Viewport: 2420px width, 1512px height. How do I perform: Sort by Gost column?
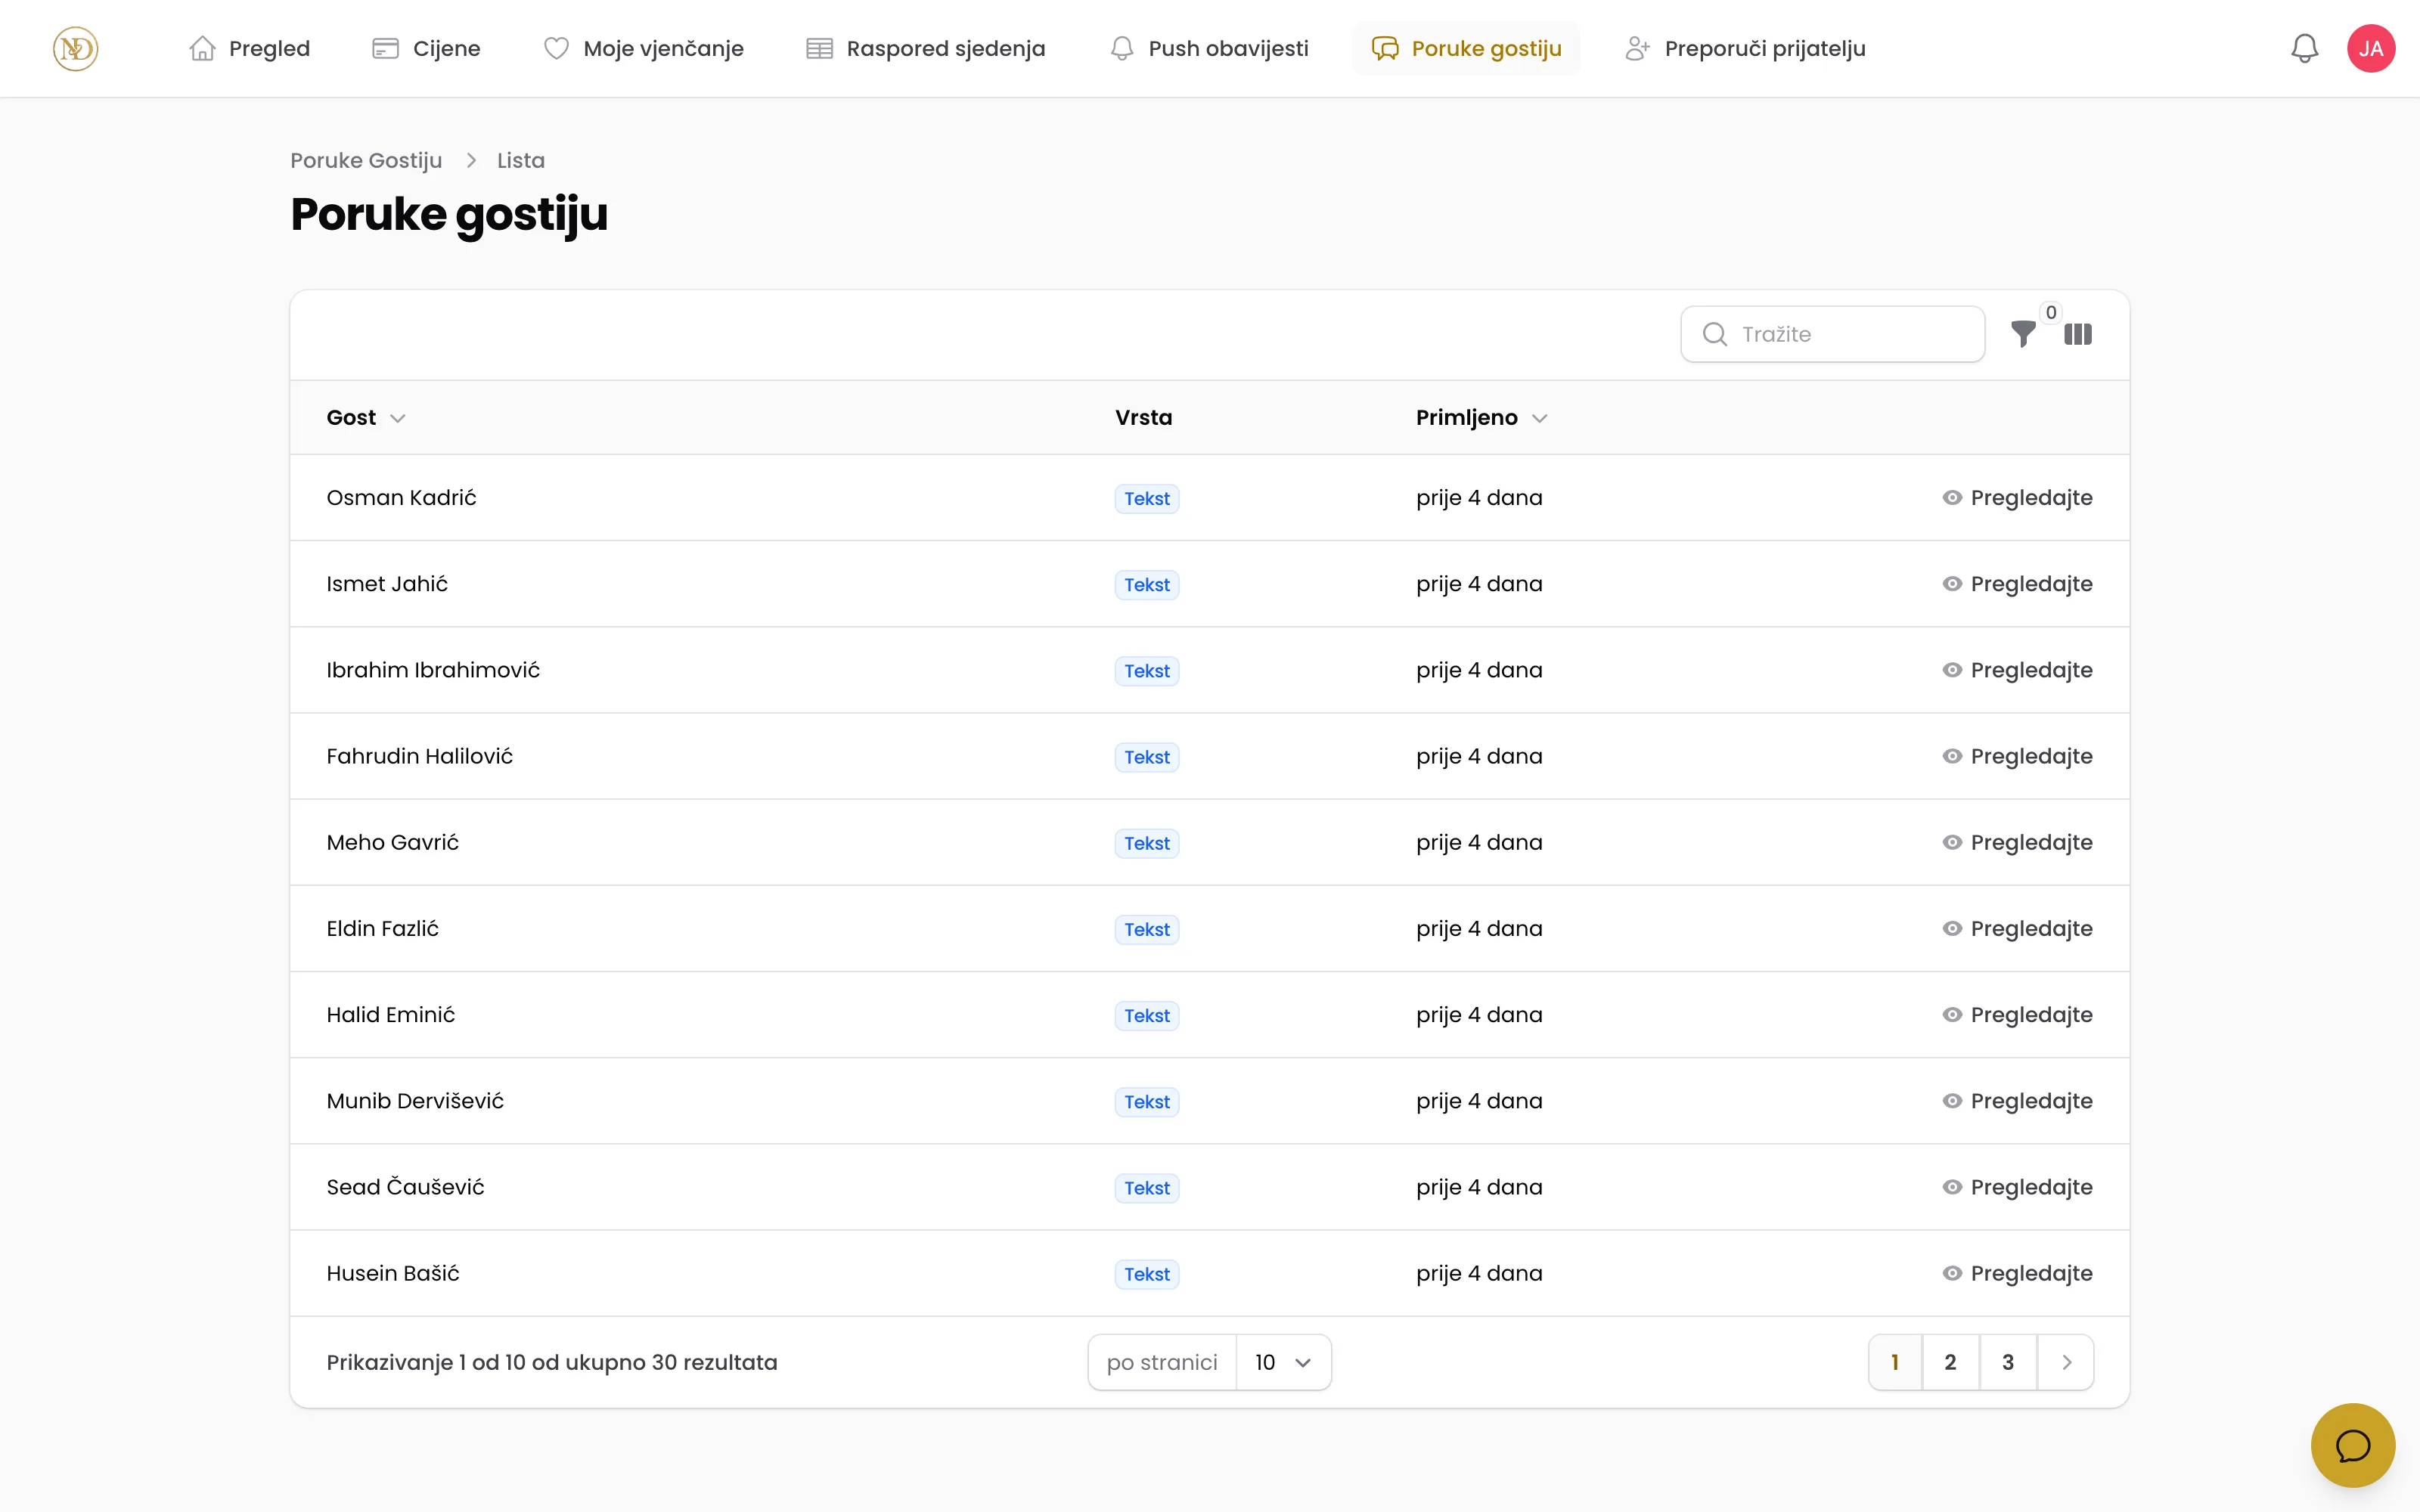coord(365,418)
